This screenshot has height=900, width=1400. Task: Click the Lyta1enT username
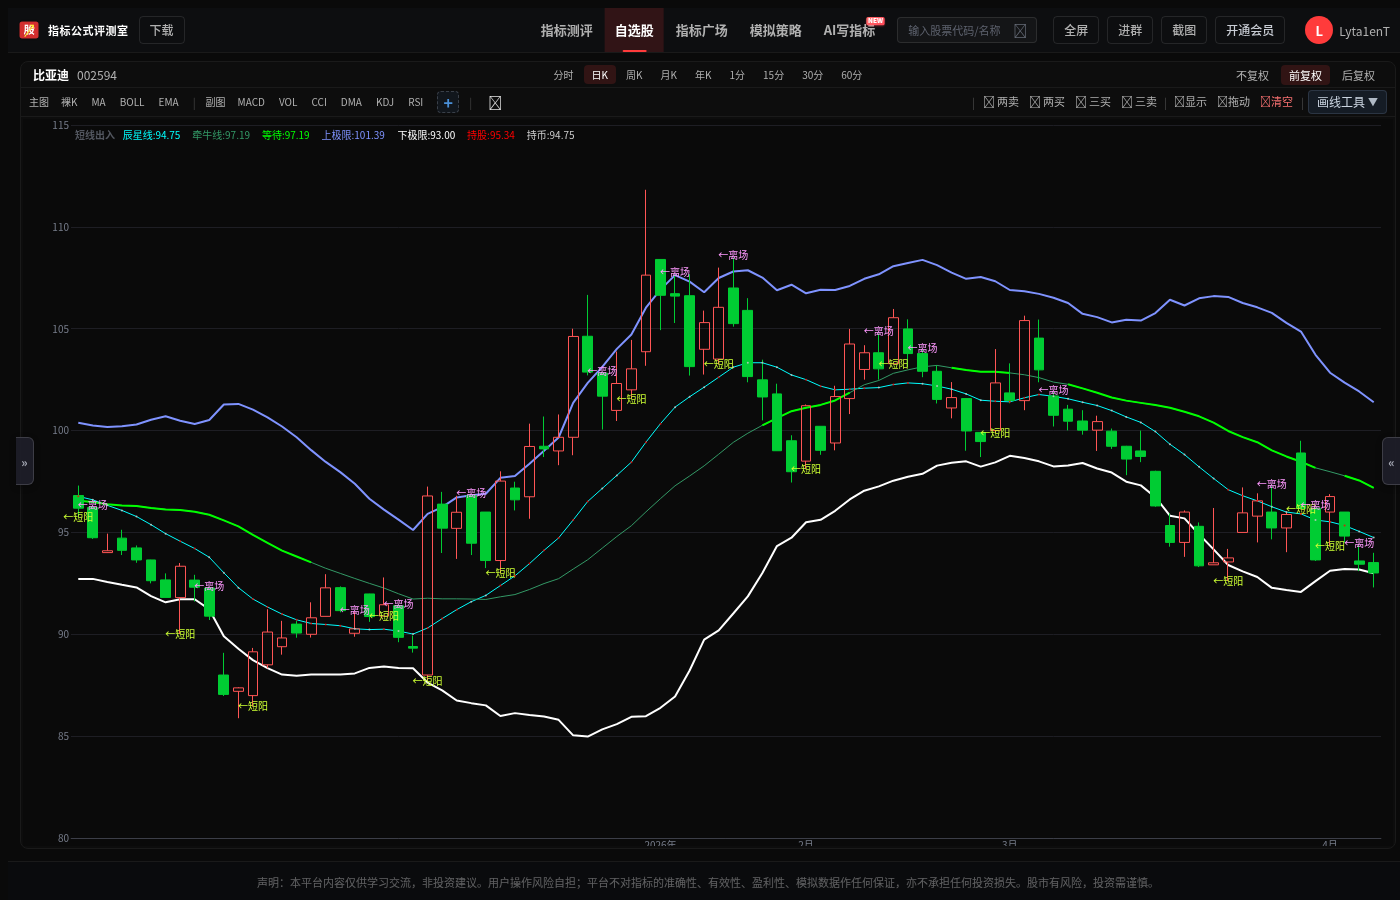1364,31
